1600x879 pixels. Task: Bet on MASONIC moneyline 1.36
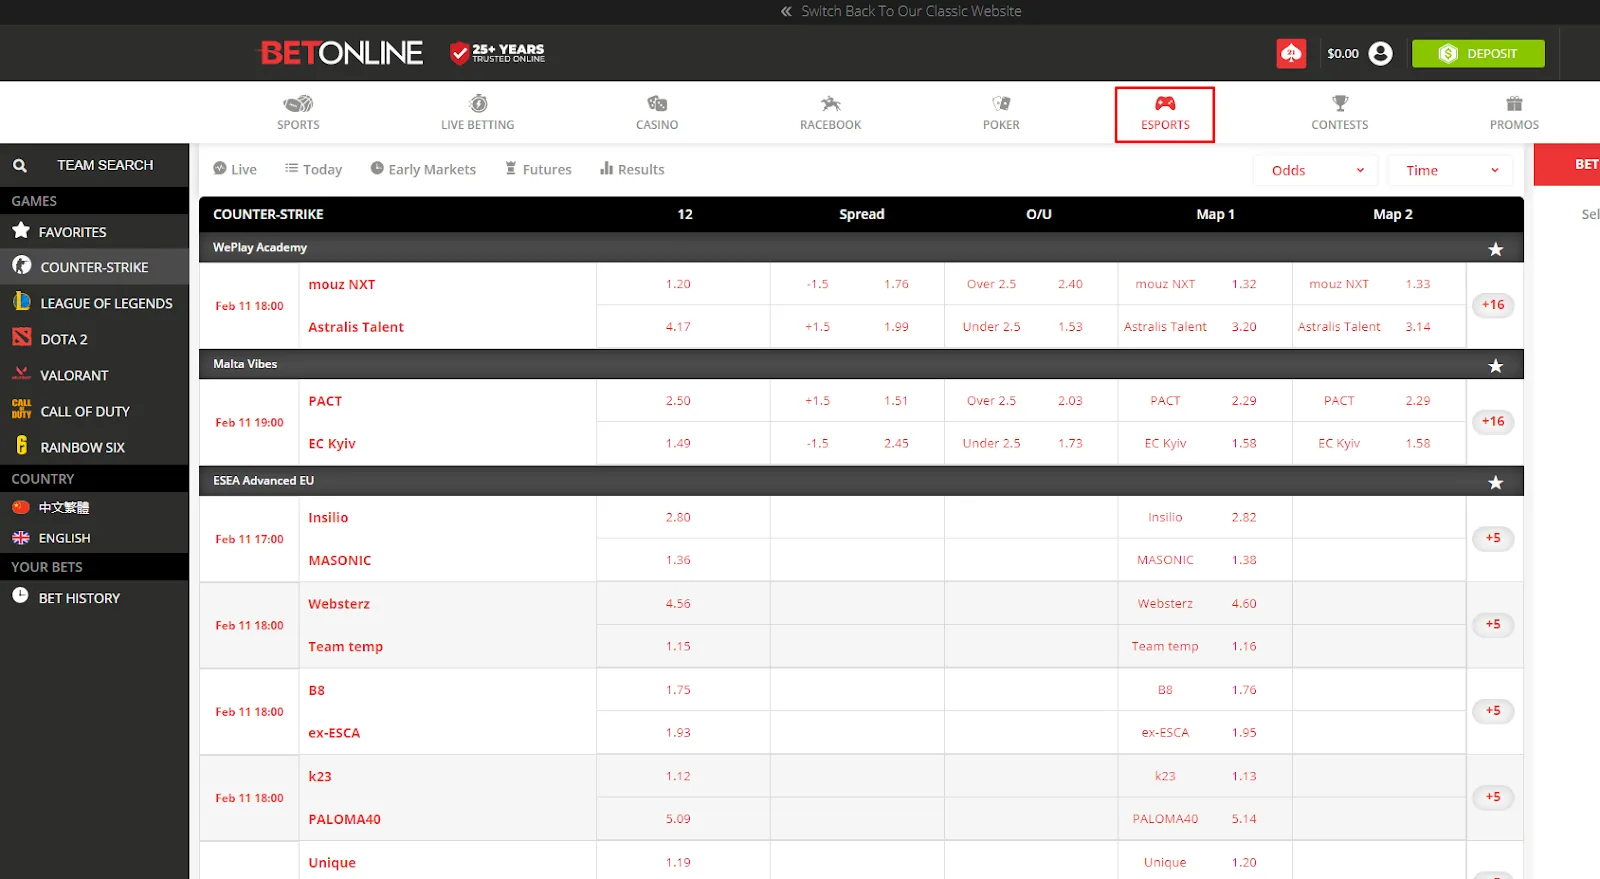pos(678,560)
